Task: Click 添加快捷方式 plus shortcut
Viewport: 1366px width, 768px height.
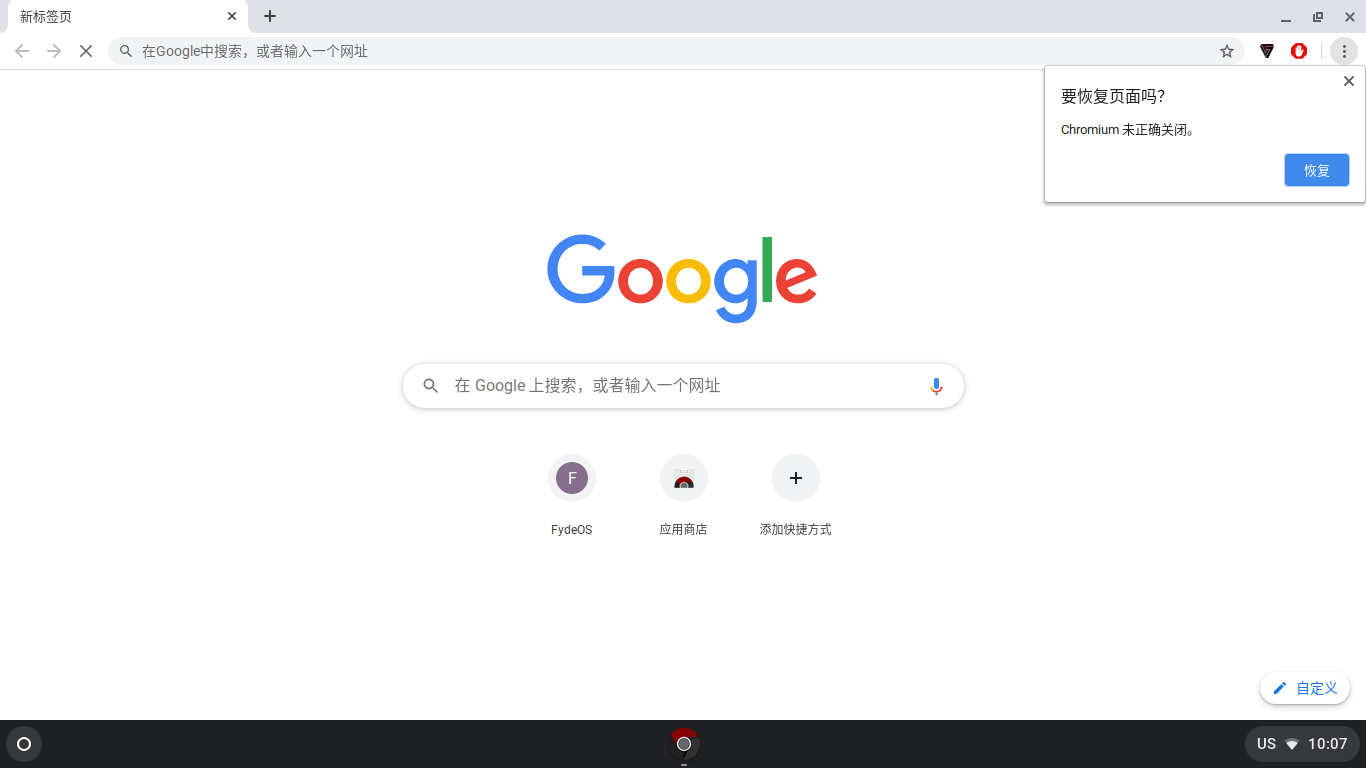Action: [x=796, y=496]
